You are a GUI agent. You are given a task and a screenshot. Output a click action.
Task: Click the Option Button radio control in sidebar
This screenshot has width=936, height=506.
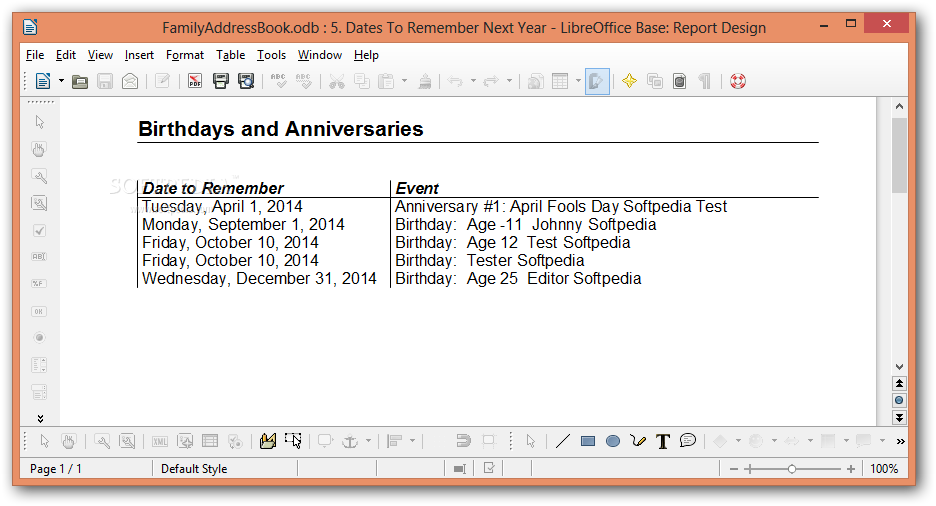pyautogui.click(x=39, y=338)
